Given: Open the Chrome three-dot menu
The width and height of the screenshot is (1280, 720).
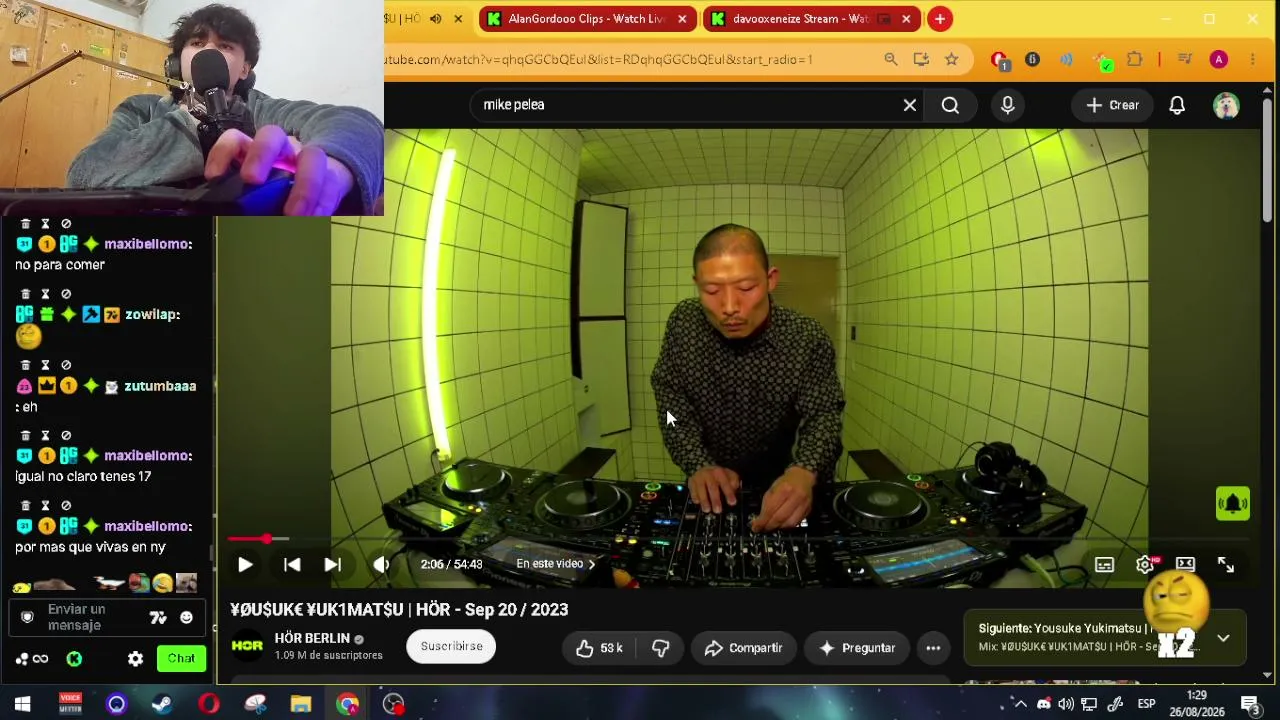Looking at the screenshot, I should [1252, 60].
